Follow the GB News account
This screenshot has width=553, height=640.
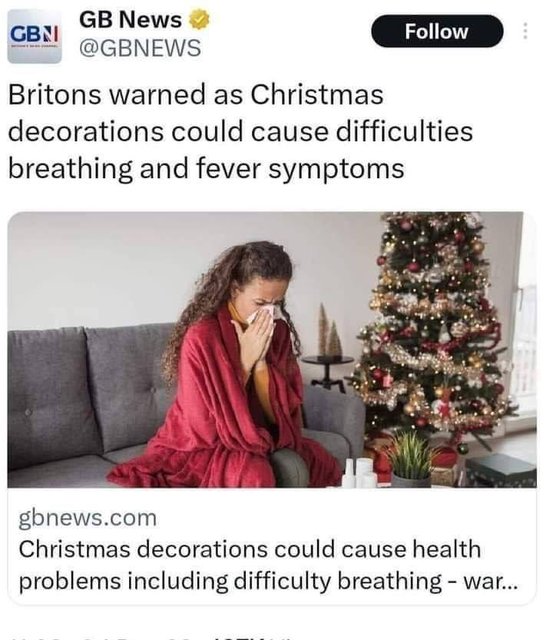point(437,31)
